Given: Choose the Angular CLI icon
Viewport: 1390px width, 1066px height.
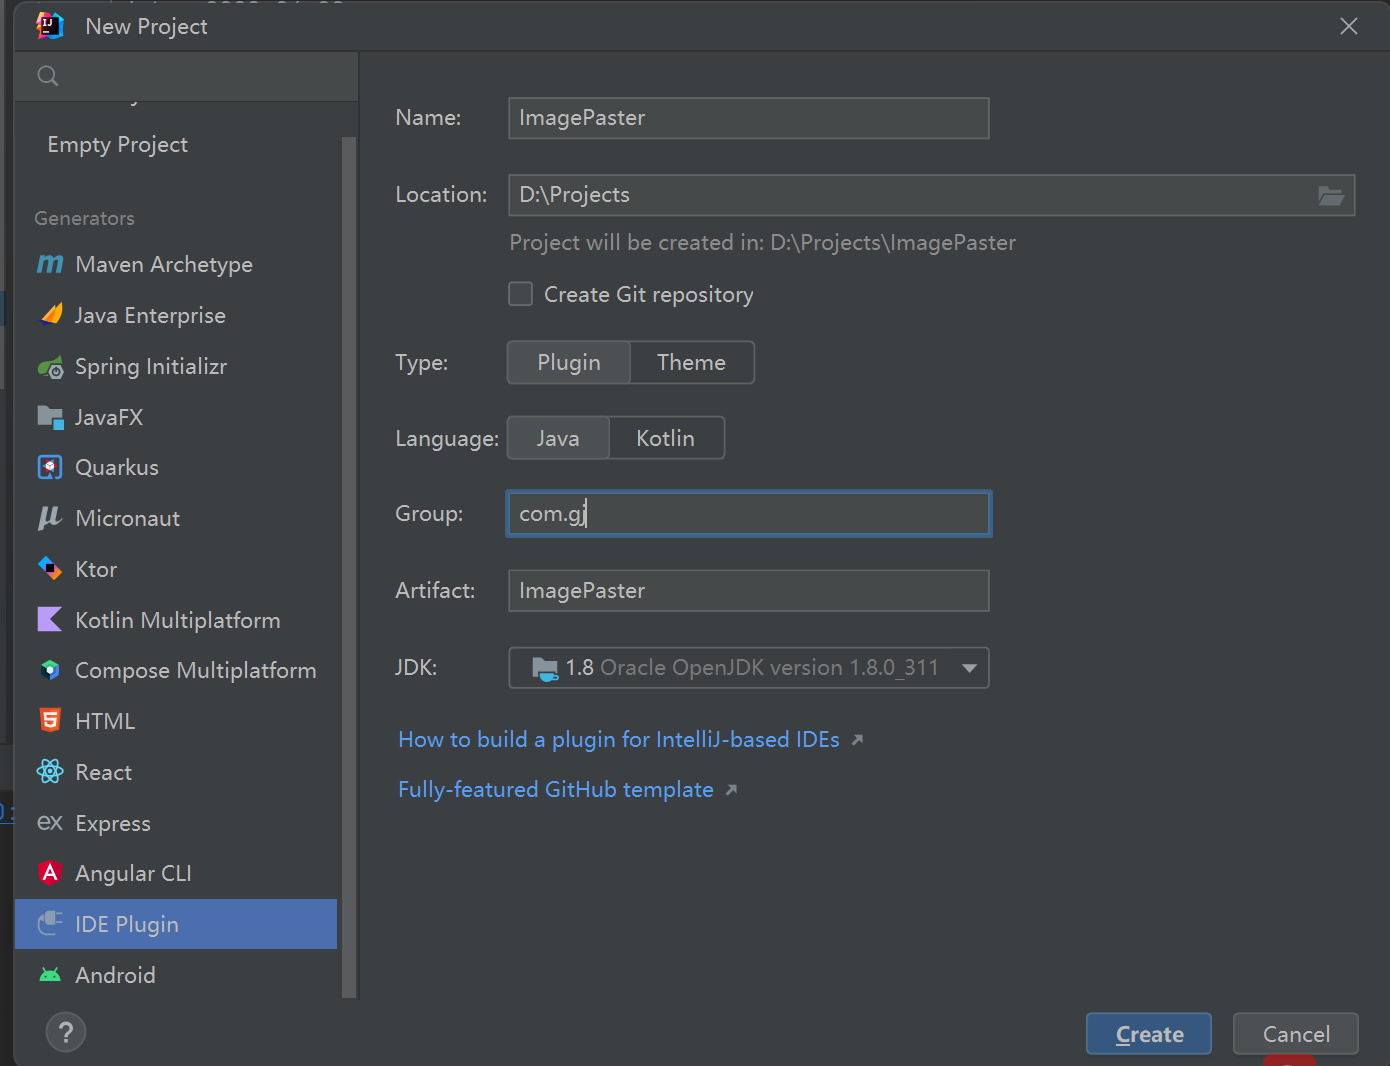Looking at the screenshot, I should [x=50, y=873].
